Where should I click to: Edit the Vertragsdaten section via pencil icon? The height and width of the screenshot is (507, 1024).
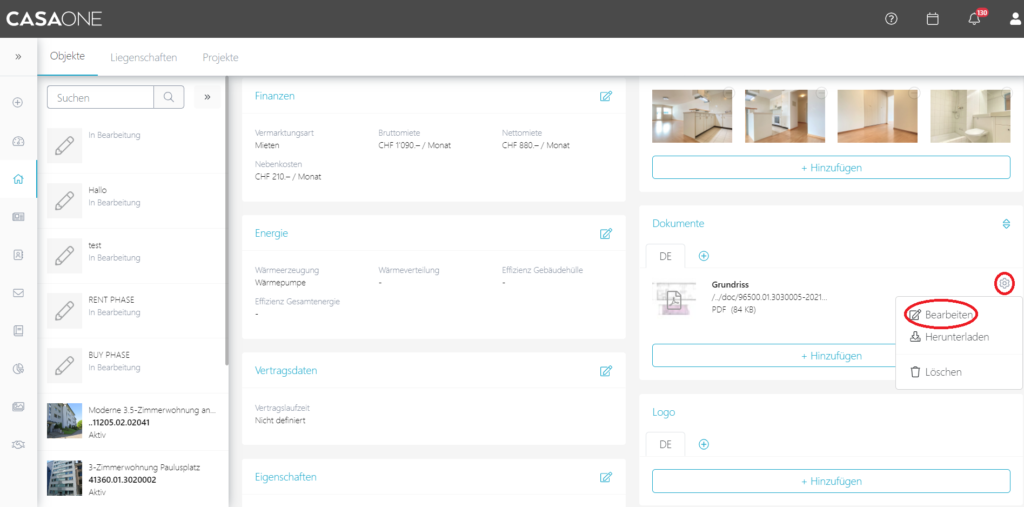605,371
